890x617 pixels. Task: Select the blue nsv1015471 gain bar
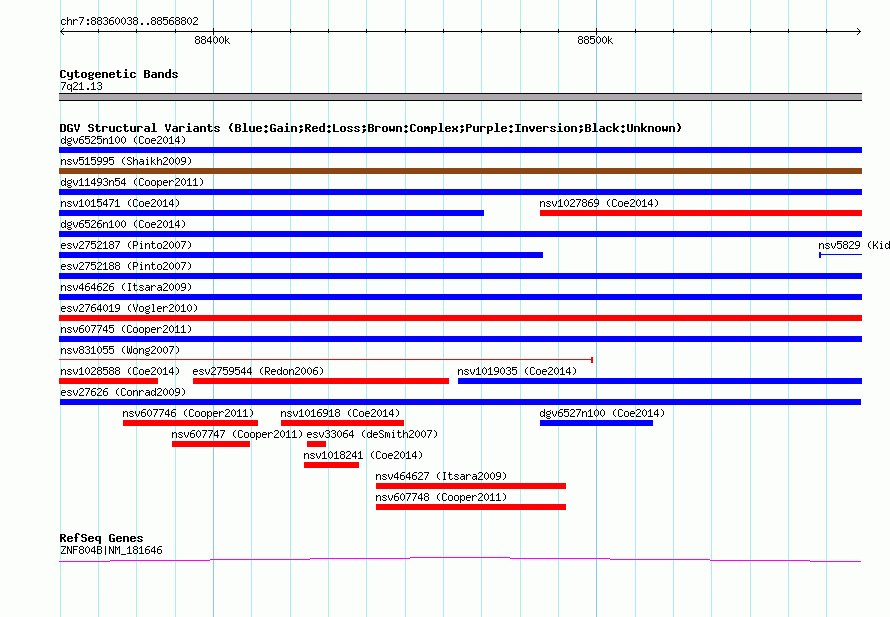271,213
